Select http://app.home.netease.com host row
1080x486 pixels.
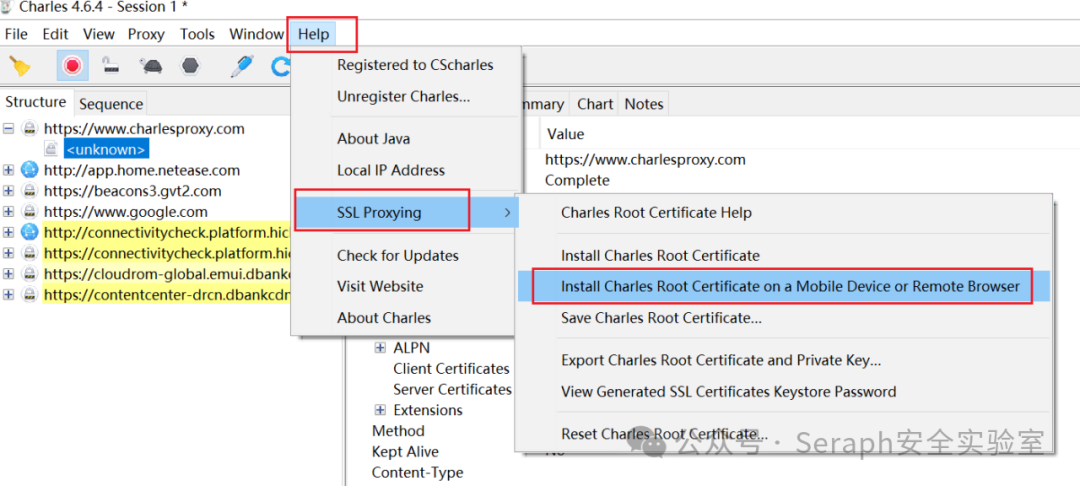coord(142,170)
